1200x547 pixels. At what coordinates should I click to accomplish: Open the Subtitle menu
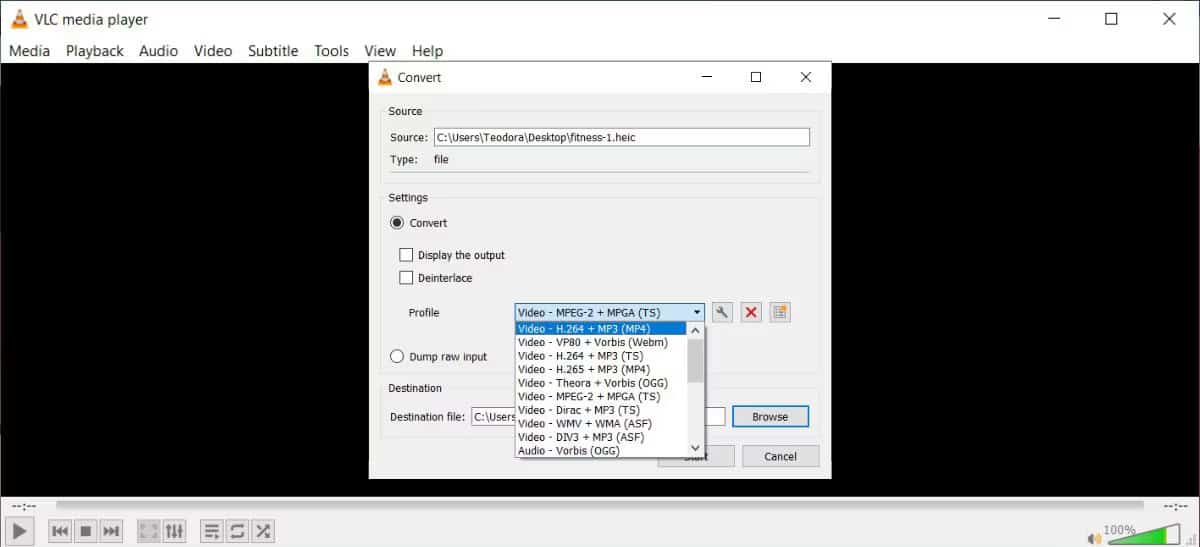point(273,51)
